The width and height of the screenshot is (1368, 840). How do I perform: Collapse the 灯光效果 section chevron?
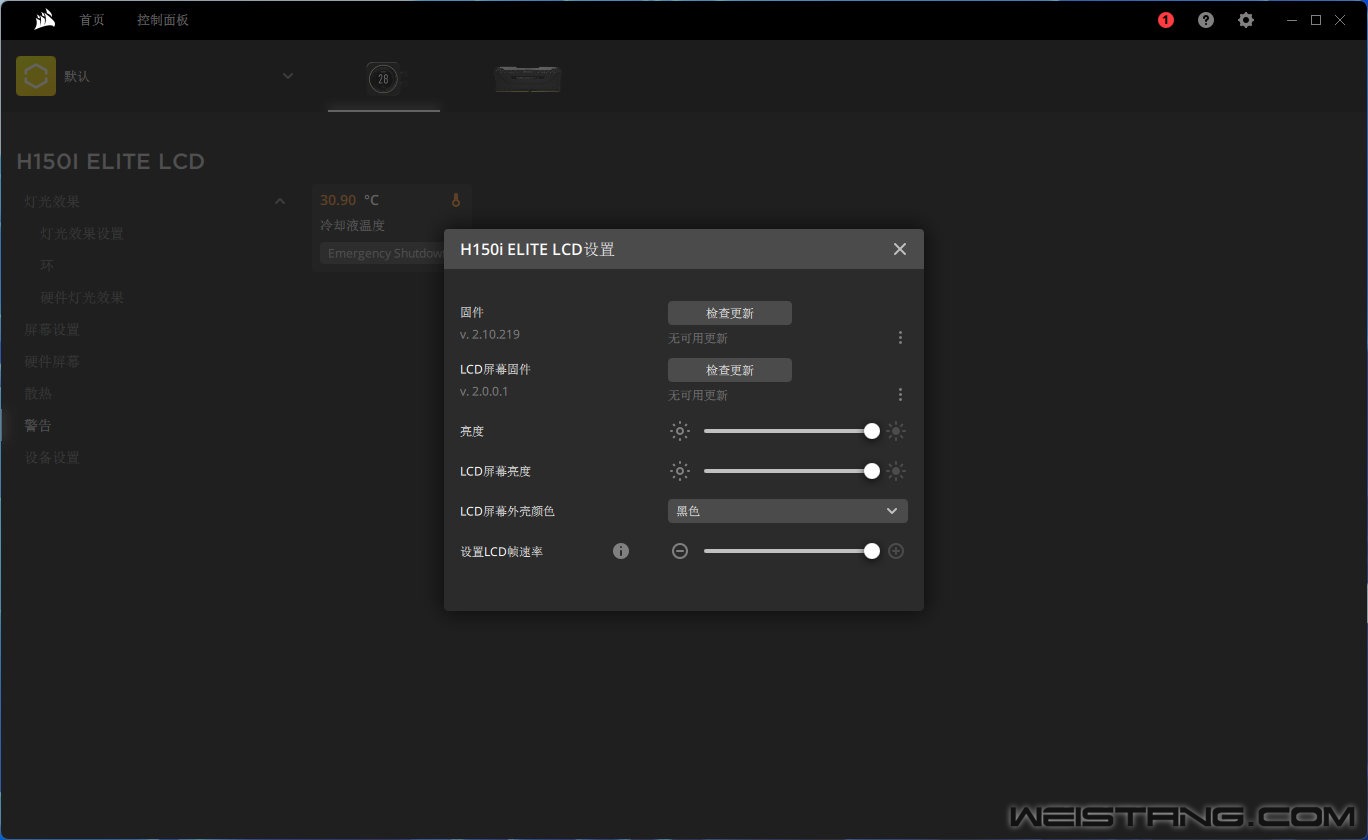click(280, 202)
